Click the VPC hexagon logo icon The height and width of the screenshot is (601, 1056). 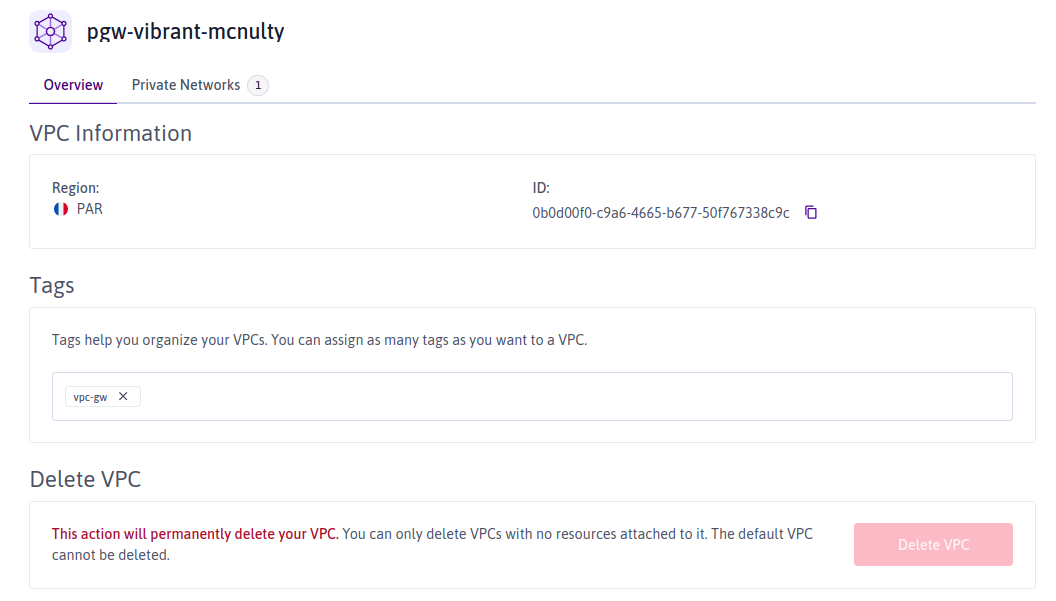[x=51, y=31]
